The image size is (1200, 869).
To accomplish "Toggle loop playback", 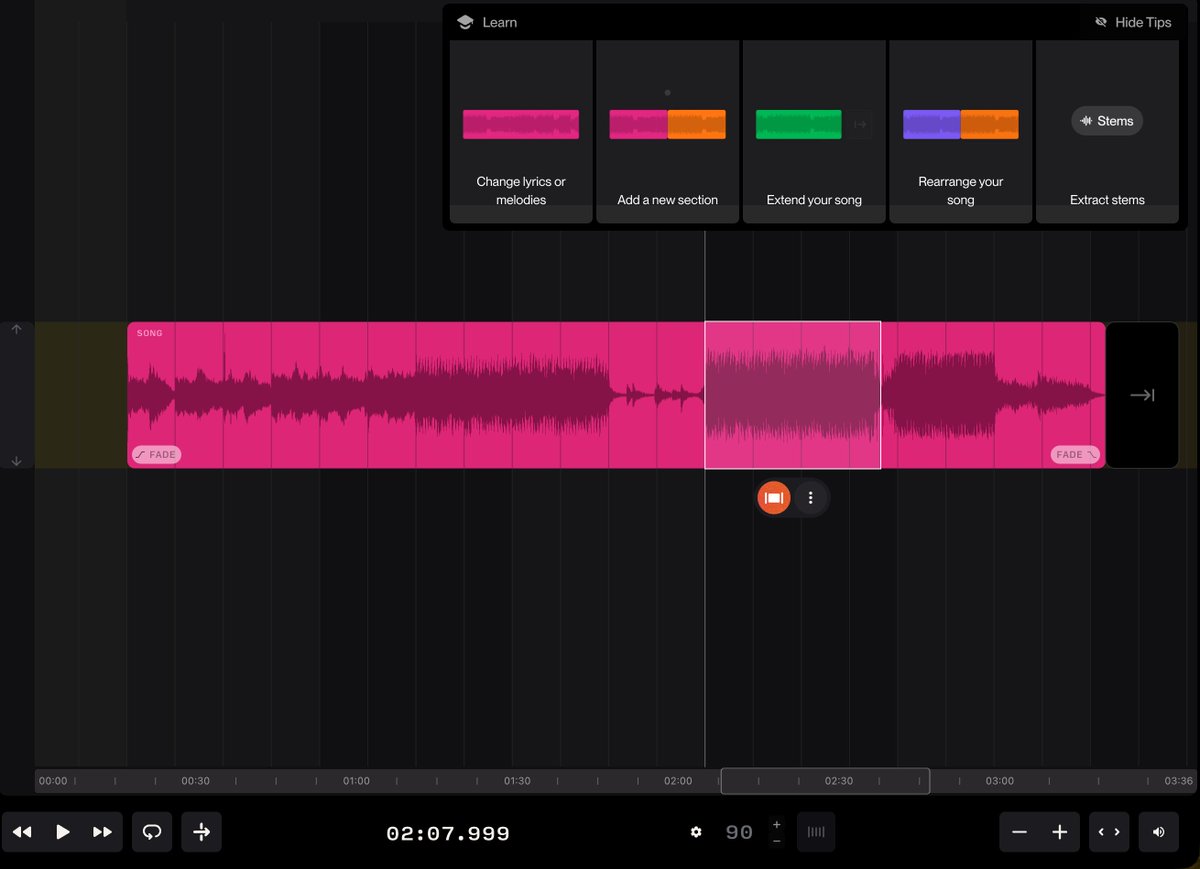I will click(152, 832).
